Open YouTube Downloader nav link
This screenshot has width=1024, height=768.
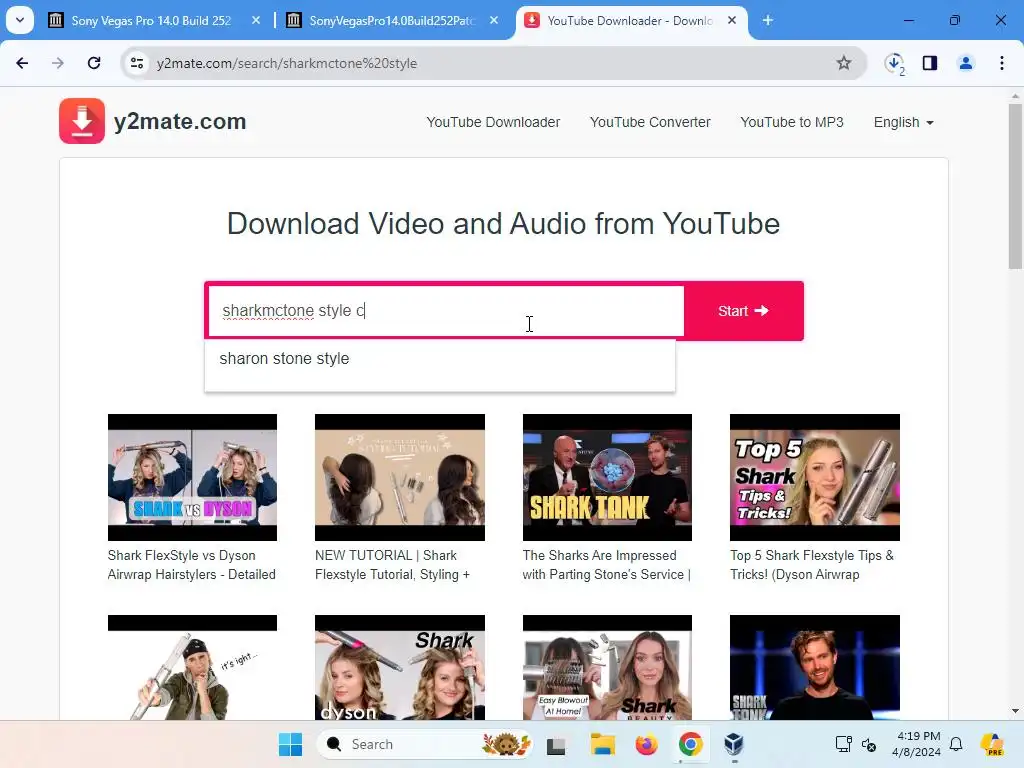[x=493, y=122]
